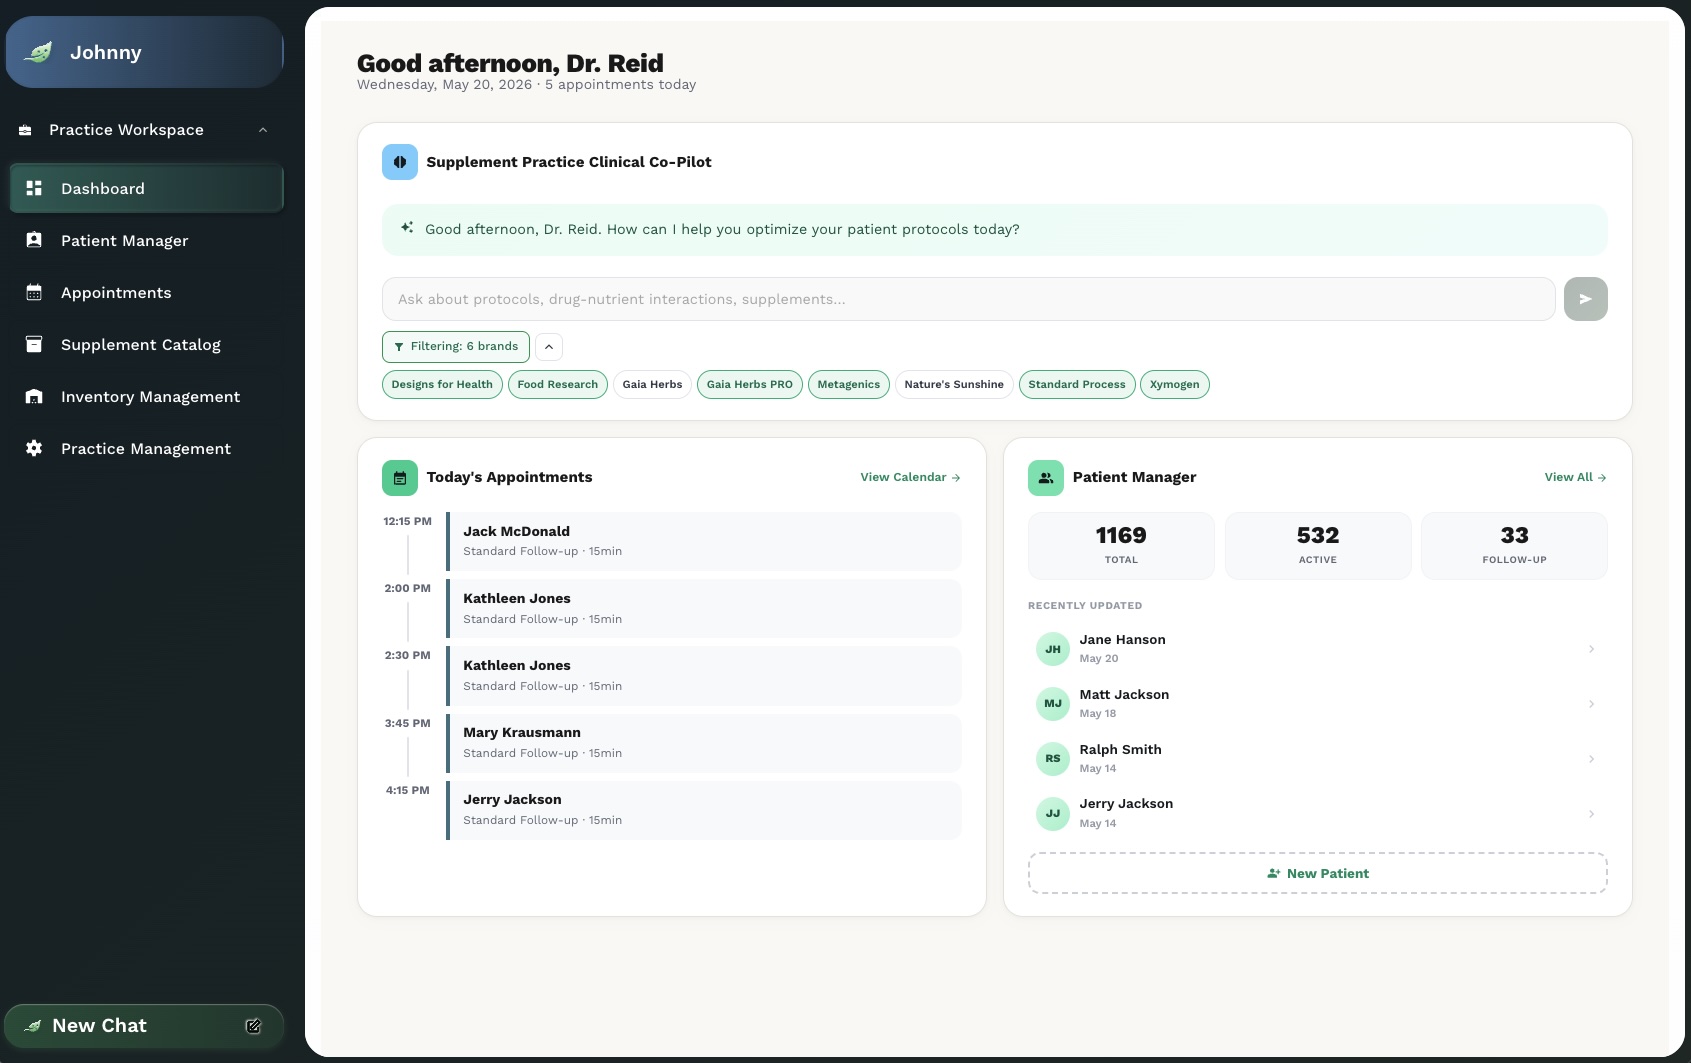1691x1063 pixels.
Task: Click the Good afternoon co-pilot greeting message
Action: click(995, 230)
